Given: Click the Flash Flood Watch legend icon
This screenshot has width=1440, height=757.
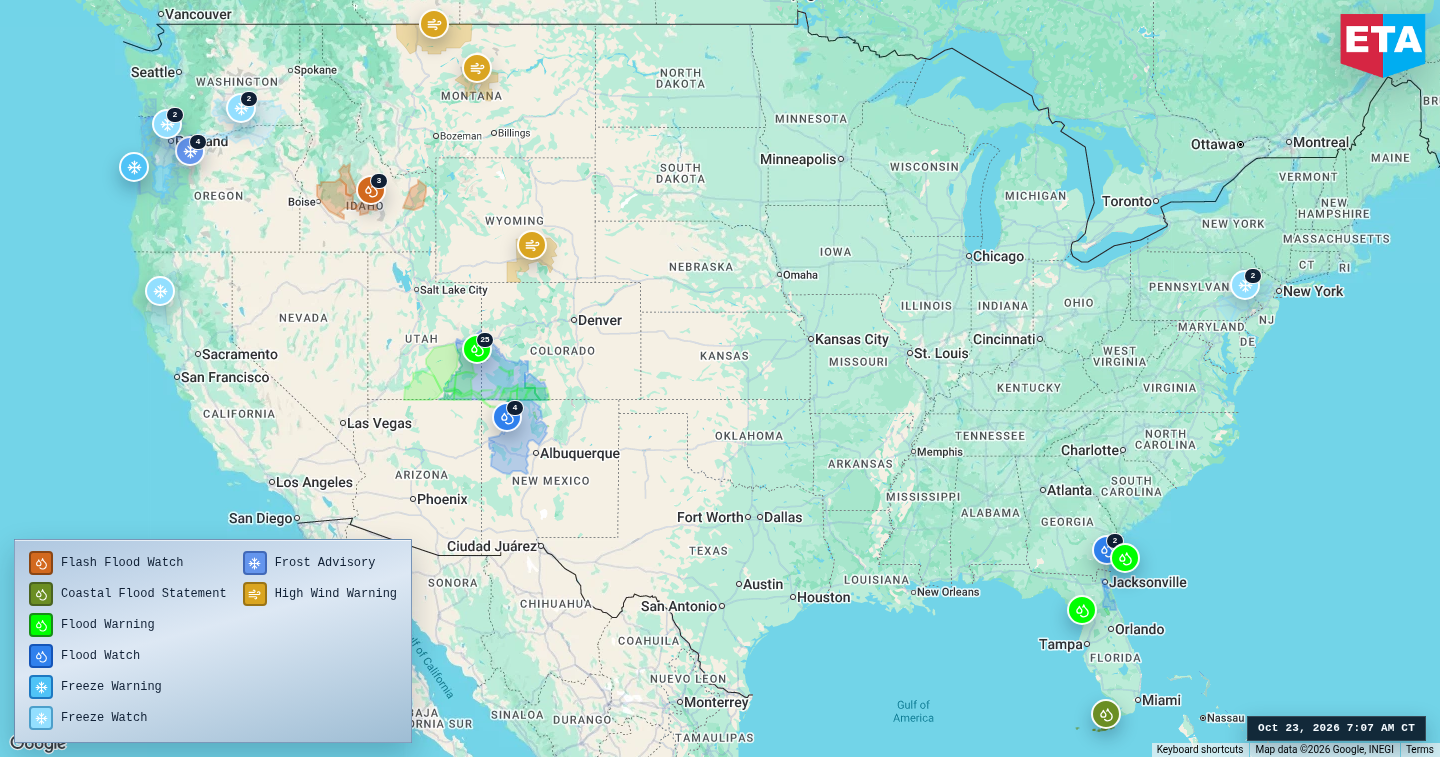Looking at the screenshot, I should coord(41,563).
